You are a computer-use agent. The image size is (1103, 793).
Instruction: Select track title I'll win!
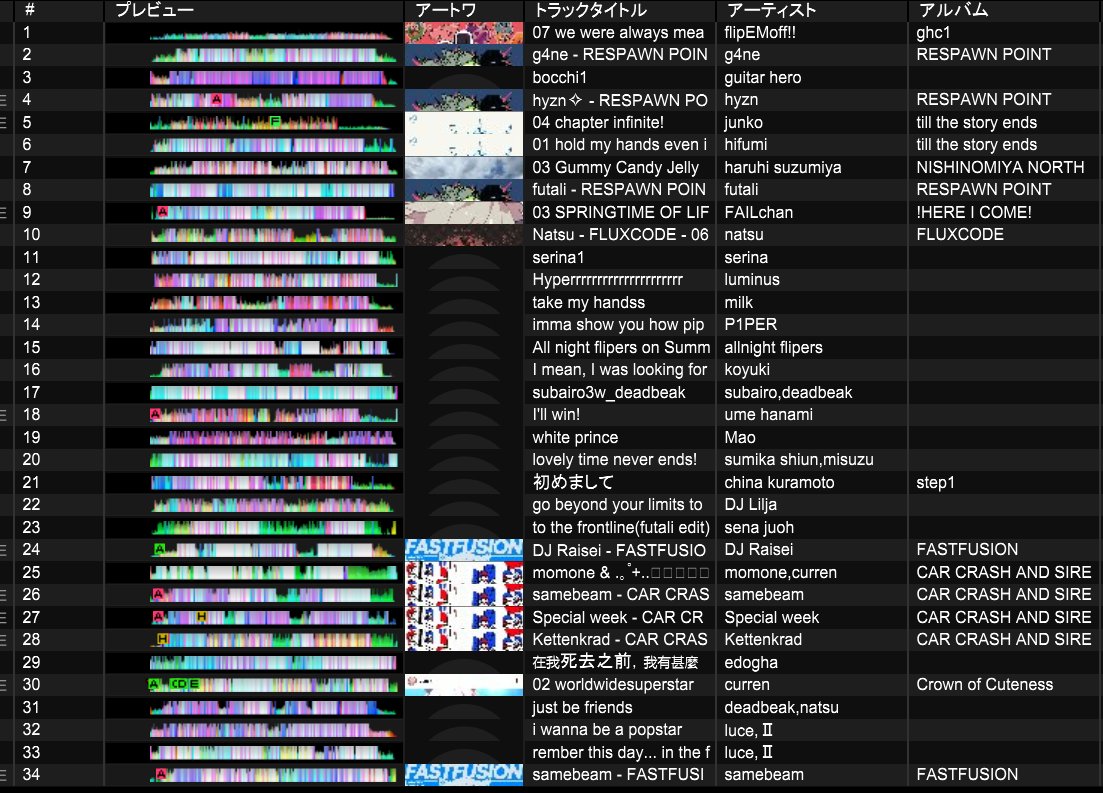tap(556, 414)
